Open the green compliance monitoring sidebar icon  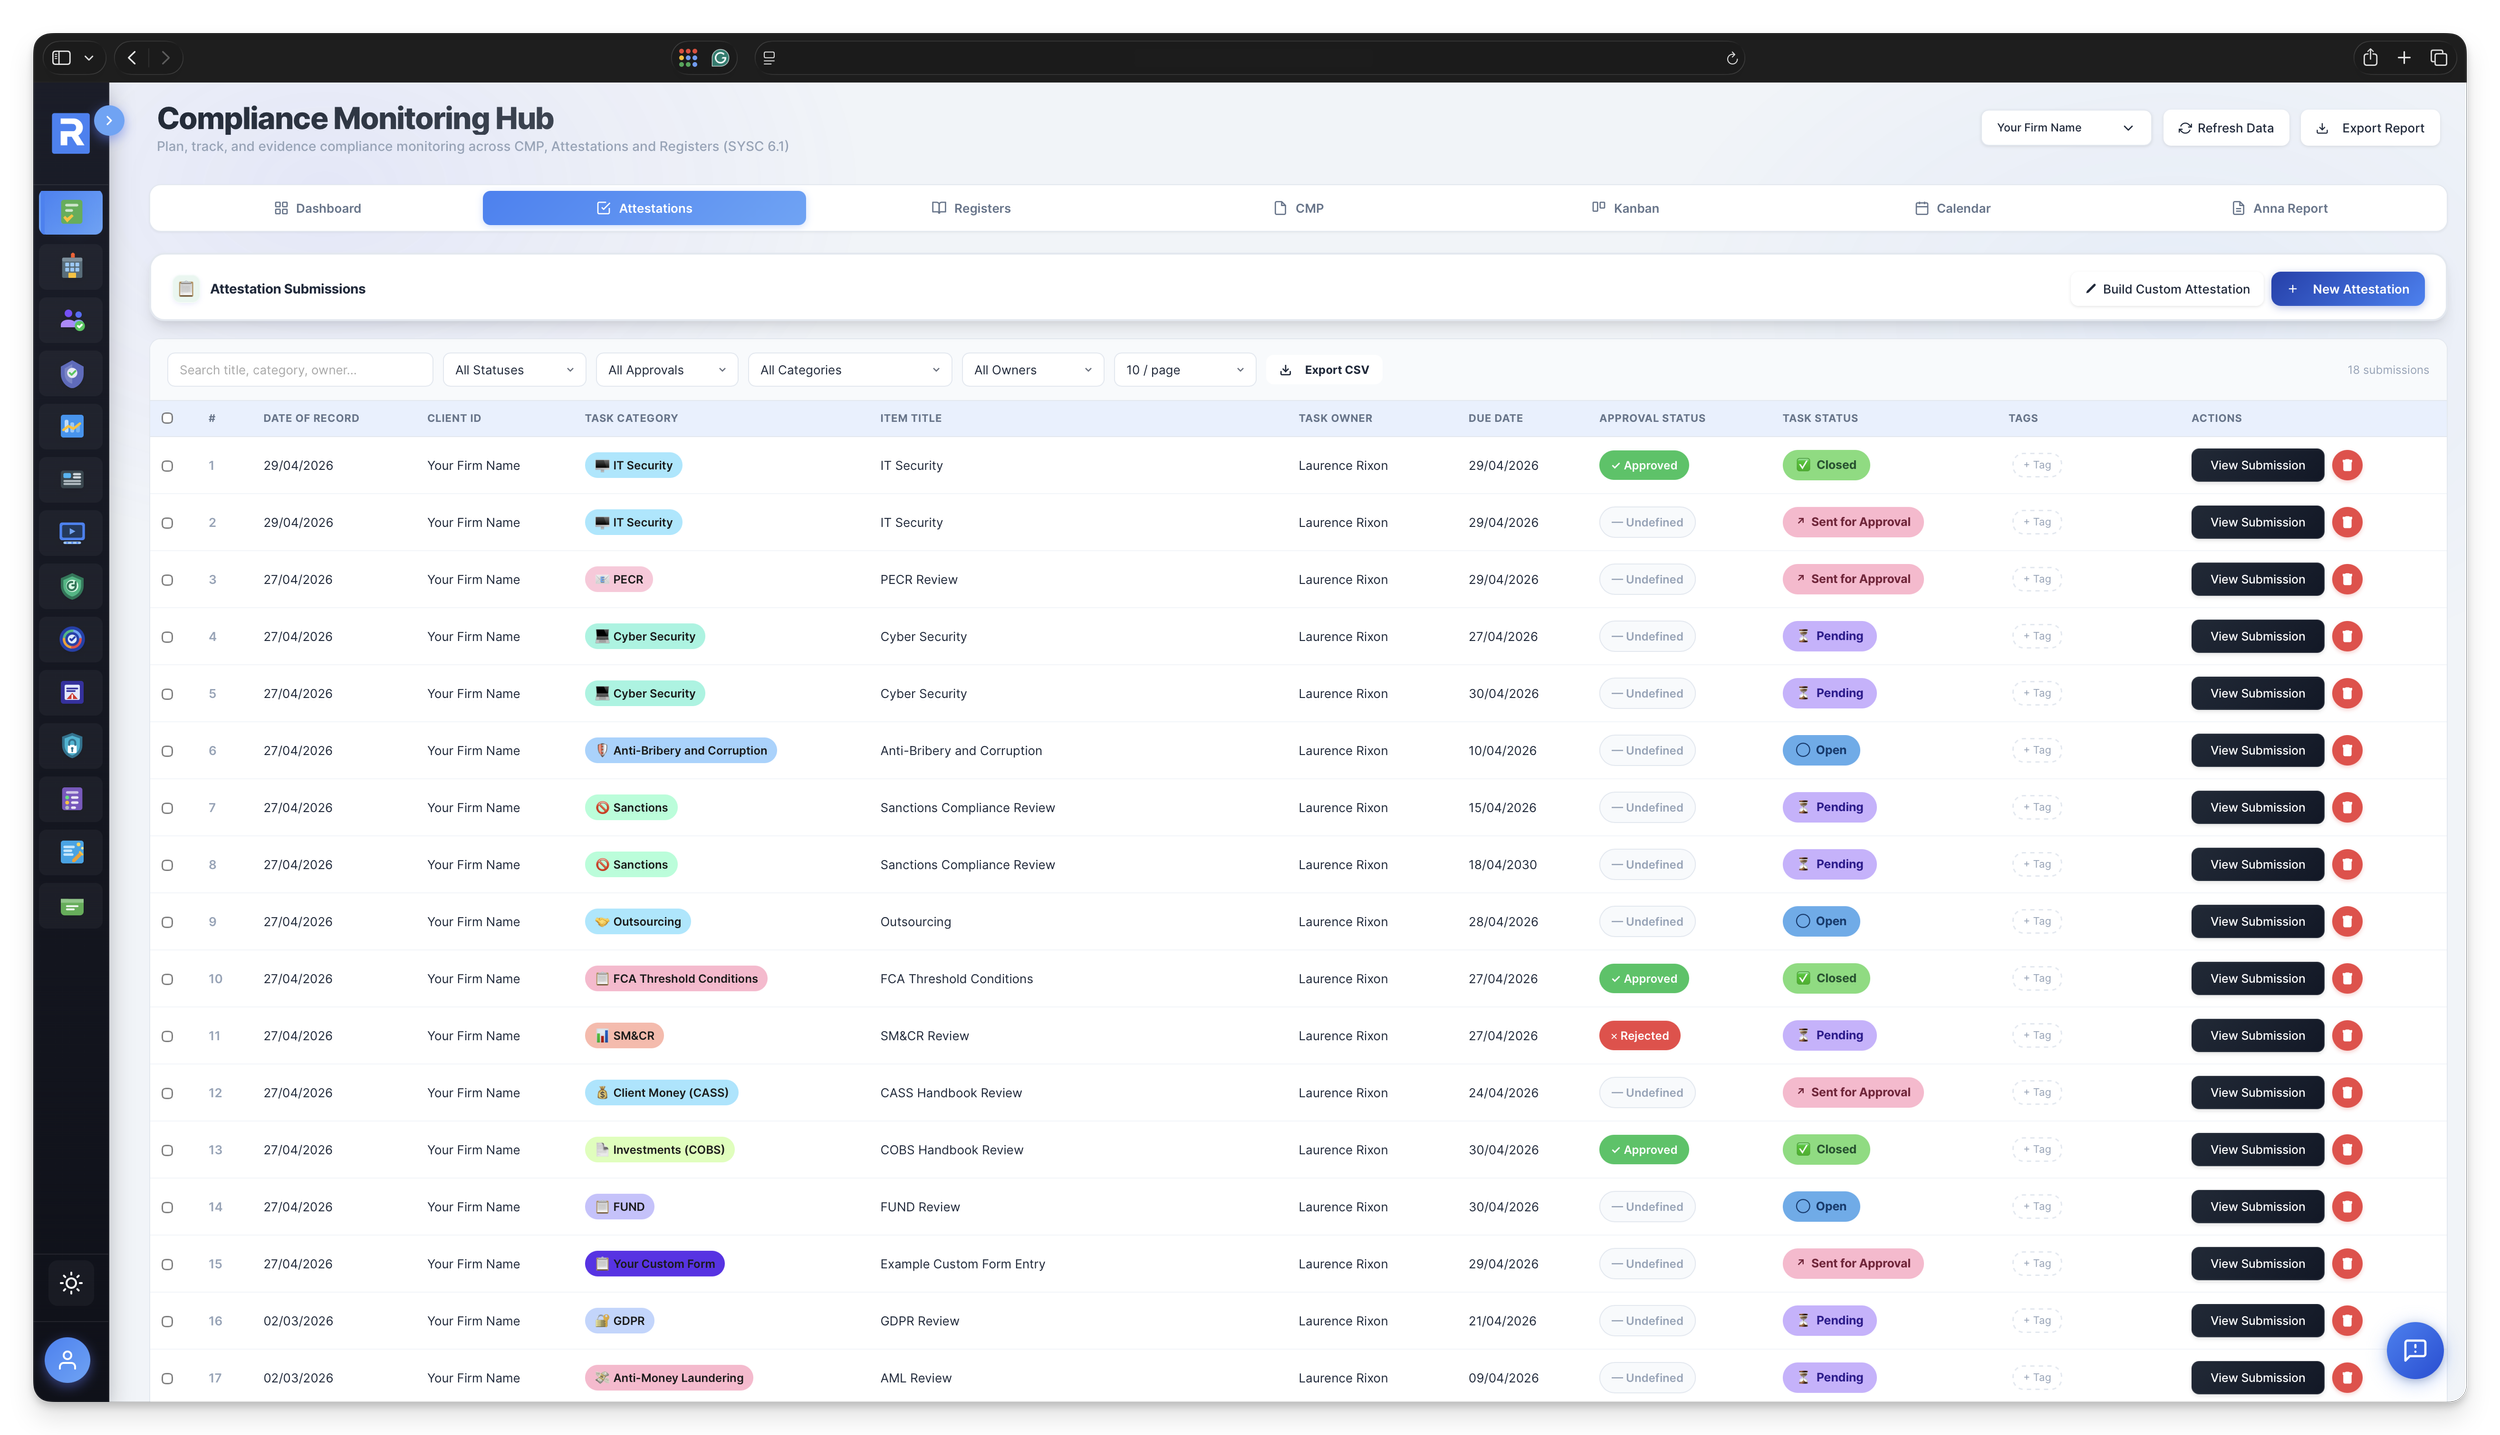tap(71, 212)
